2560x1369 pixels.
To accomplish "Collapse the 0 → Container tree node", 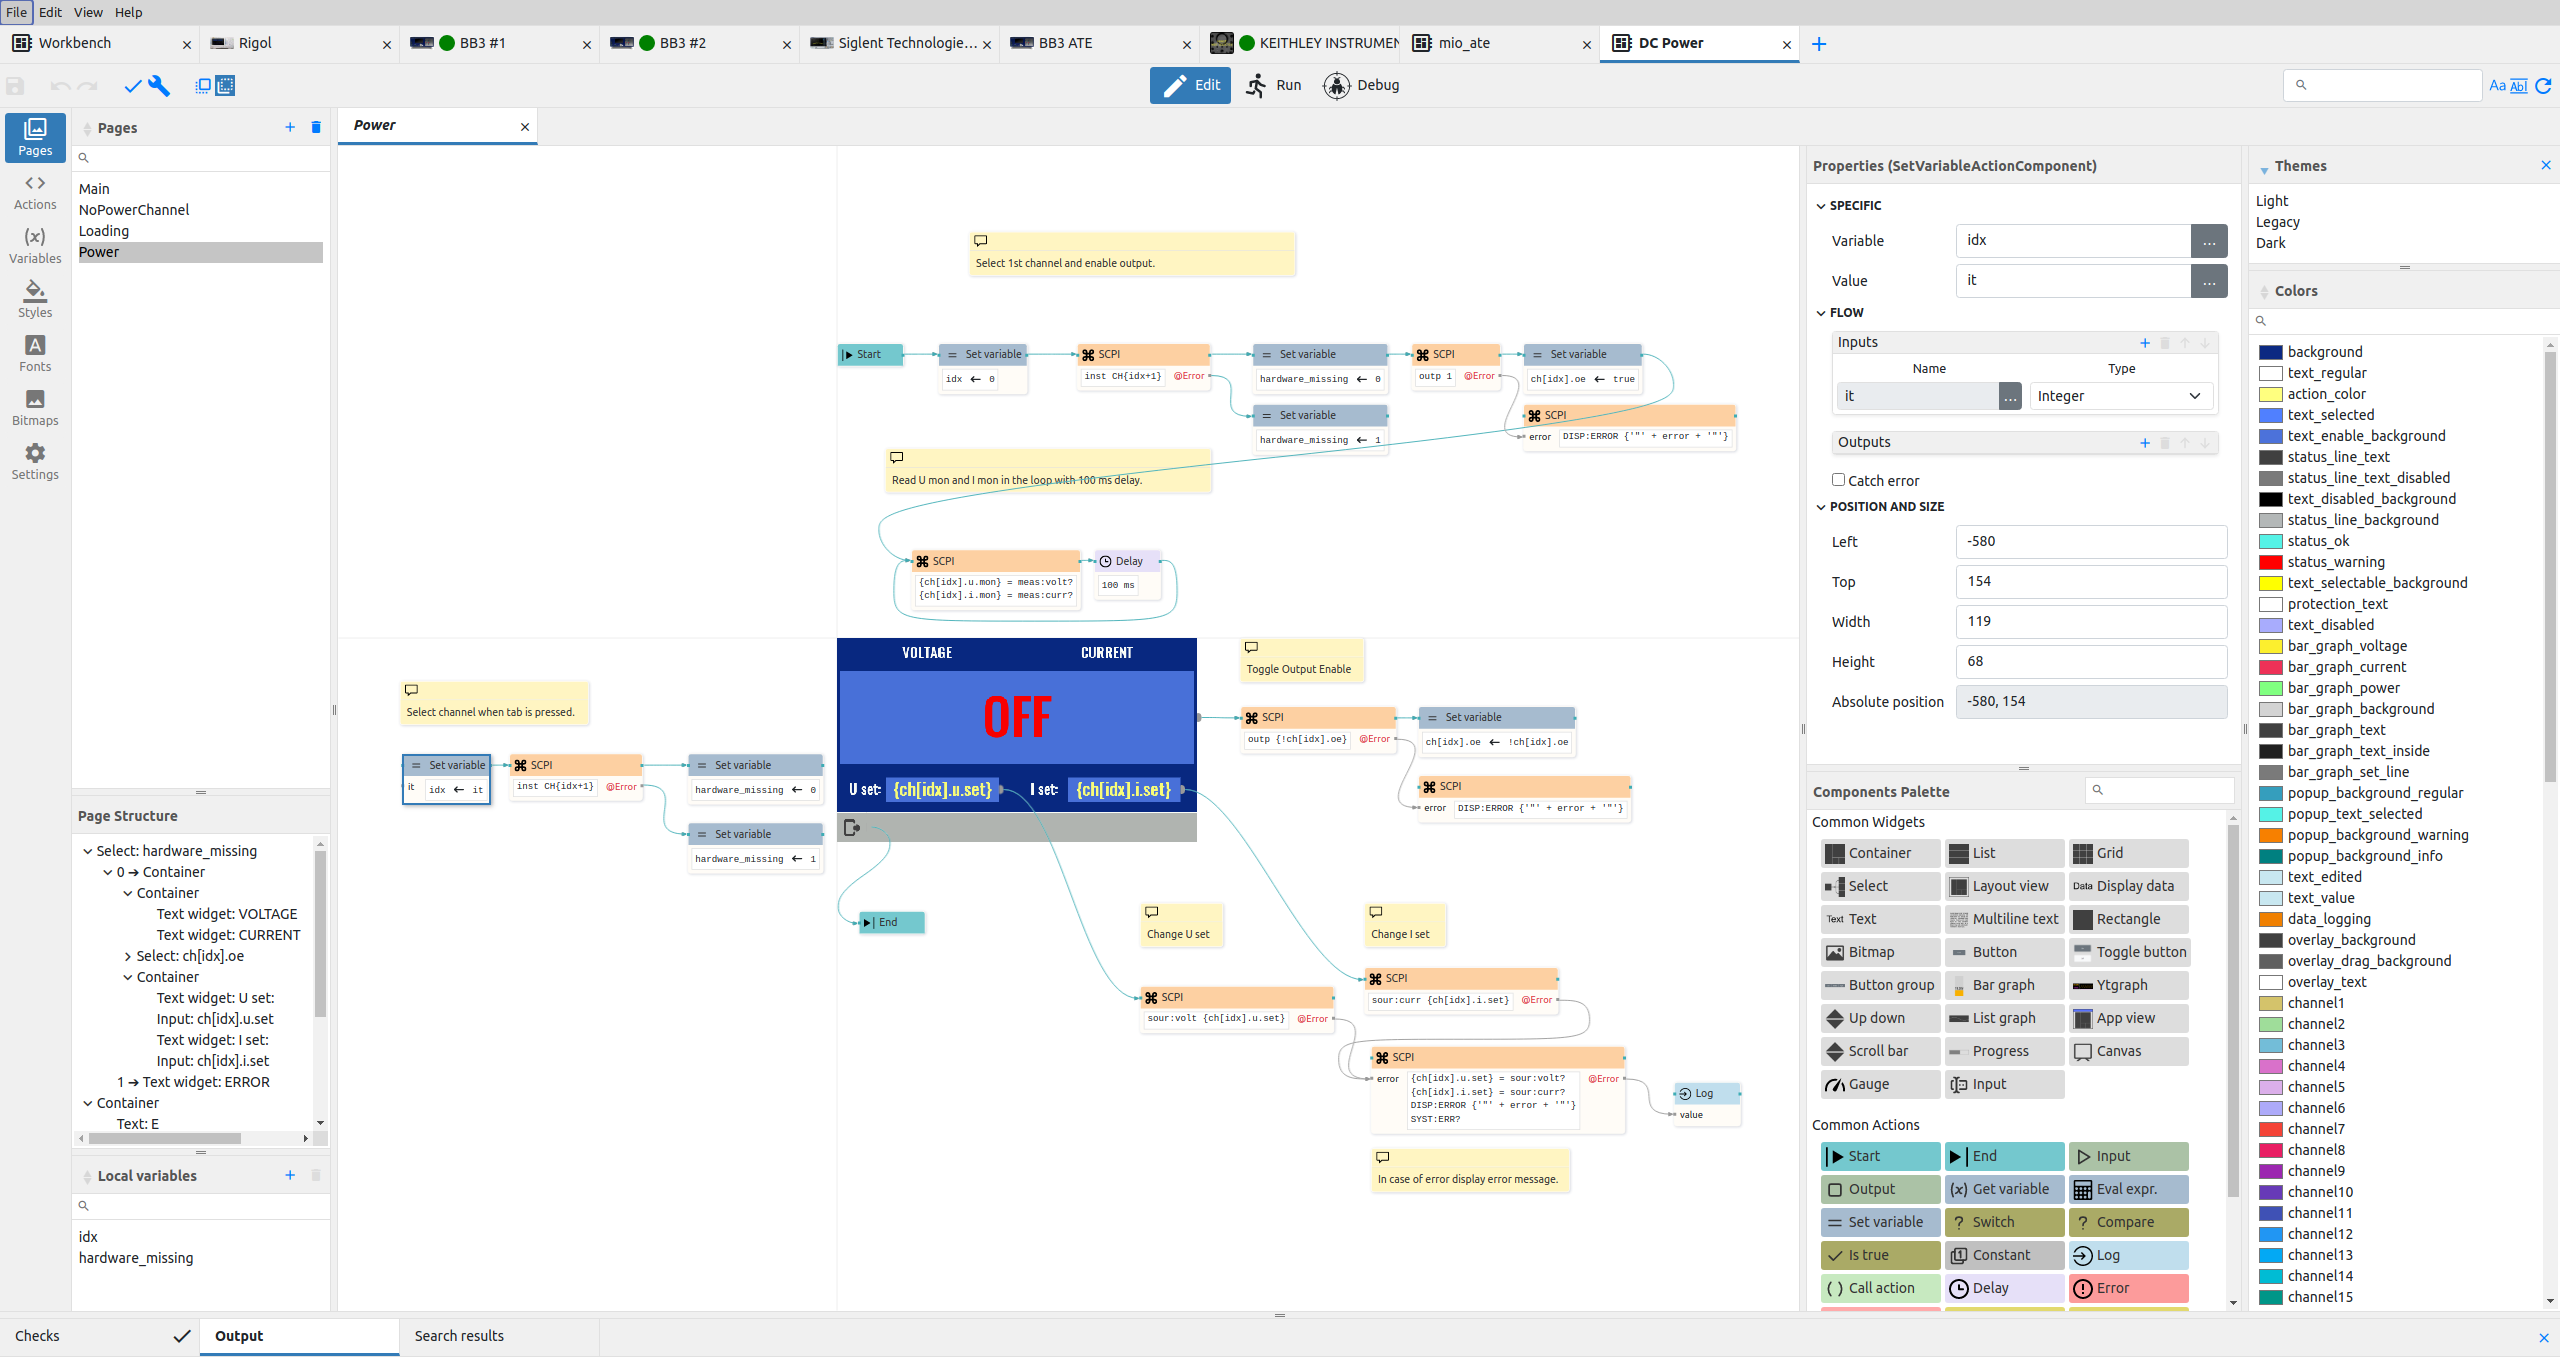I will [x=108, y=872].
